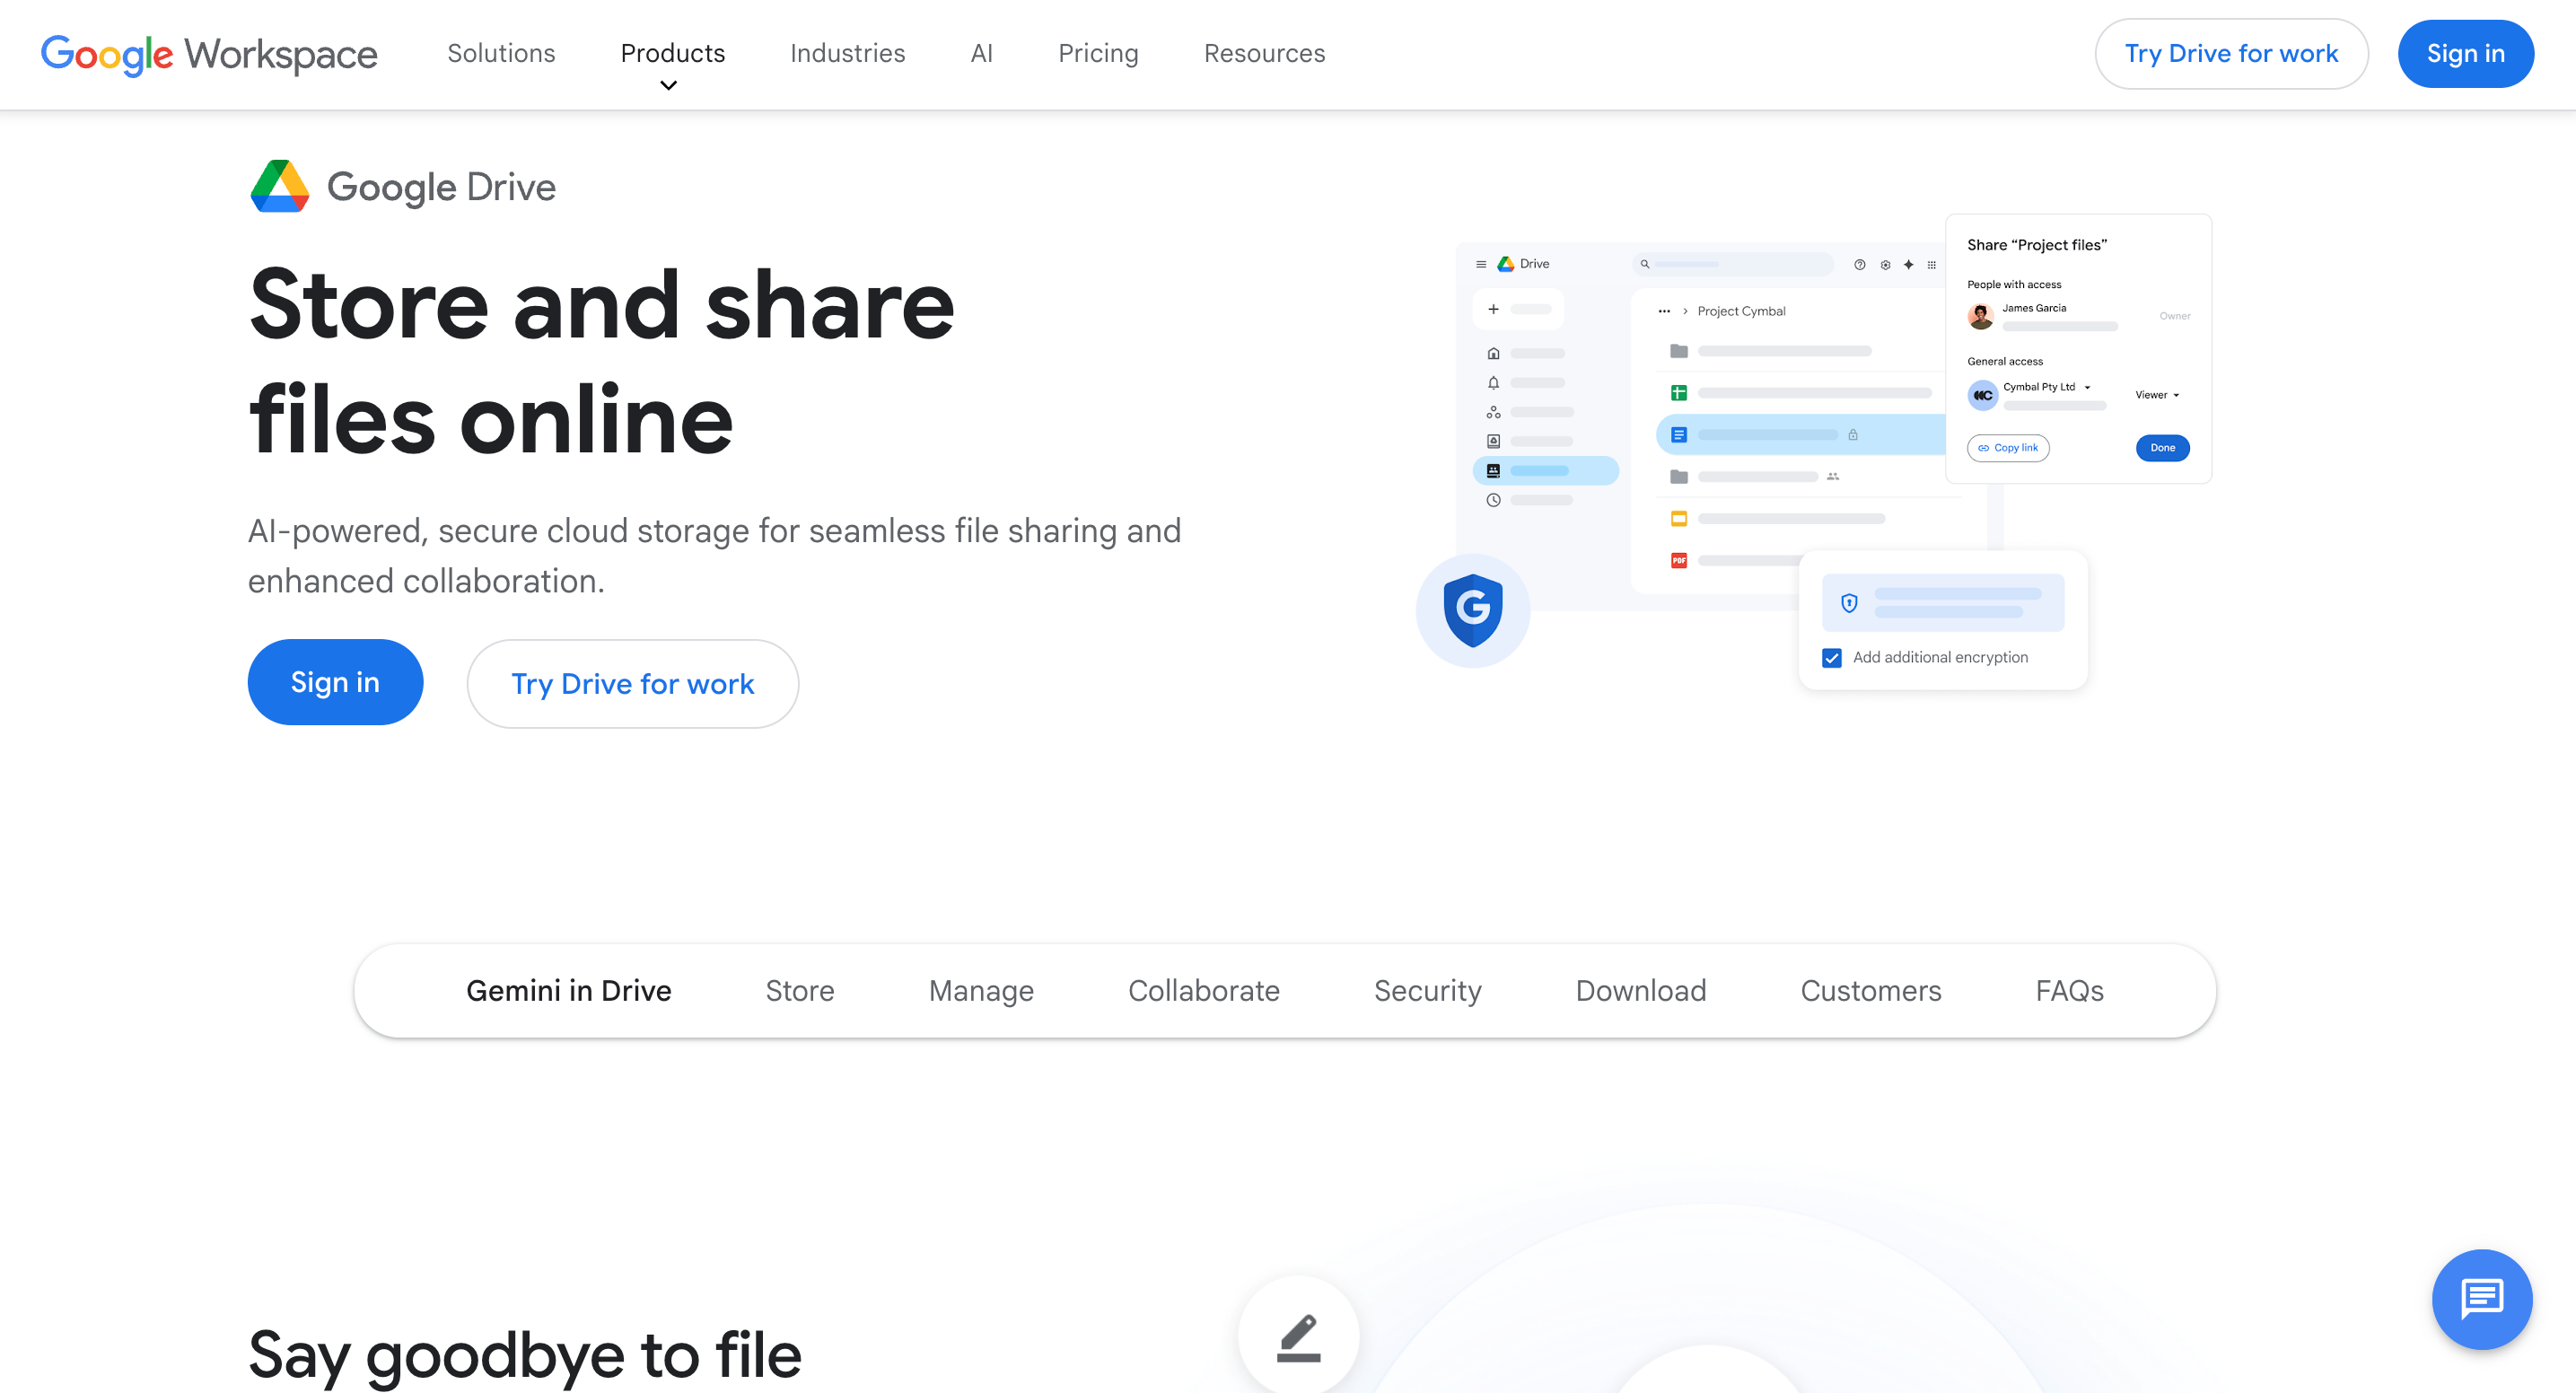The height and width of the screenshot is (1393, 2576).
Task: Click the green Sheets file icon
Action: pos(1679,393)
